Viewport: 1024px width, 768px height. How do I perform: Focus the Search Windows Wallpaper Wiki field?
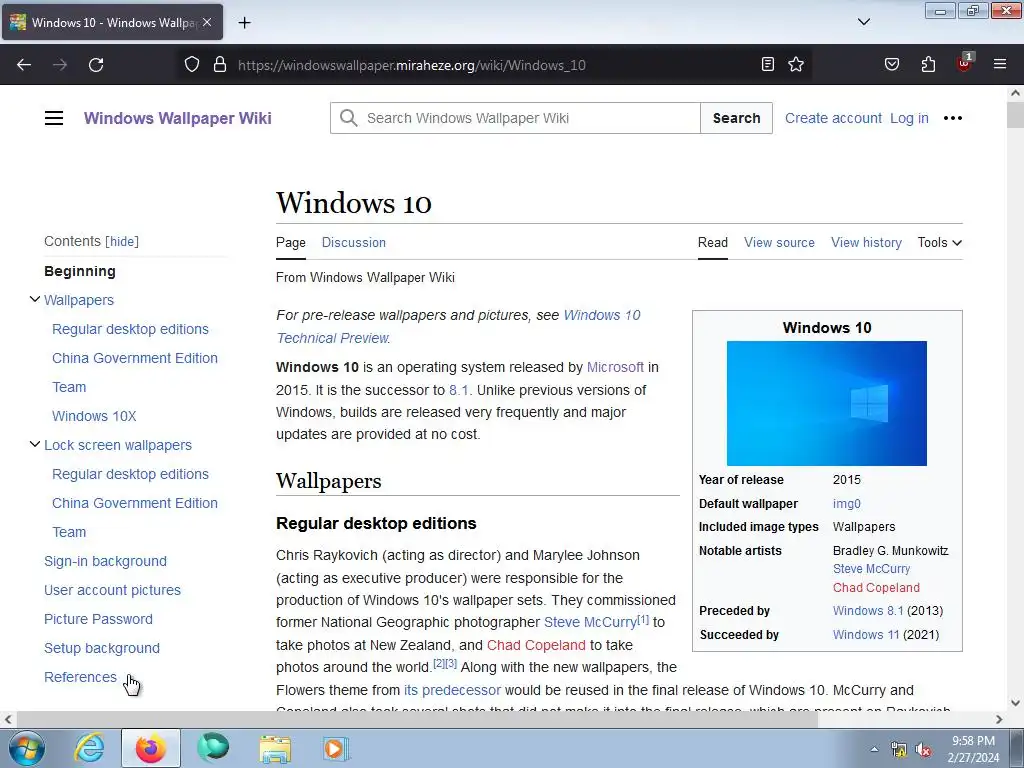pyautogui.click(x=515, y=118)
